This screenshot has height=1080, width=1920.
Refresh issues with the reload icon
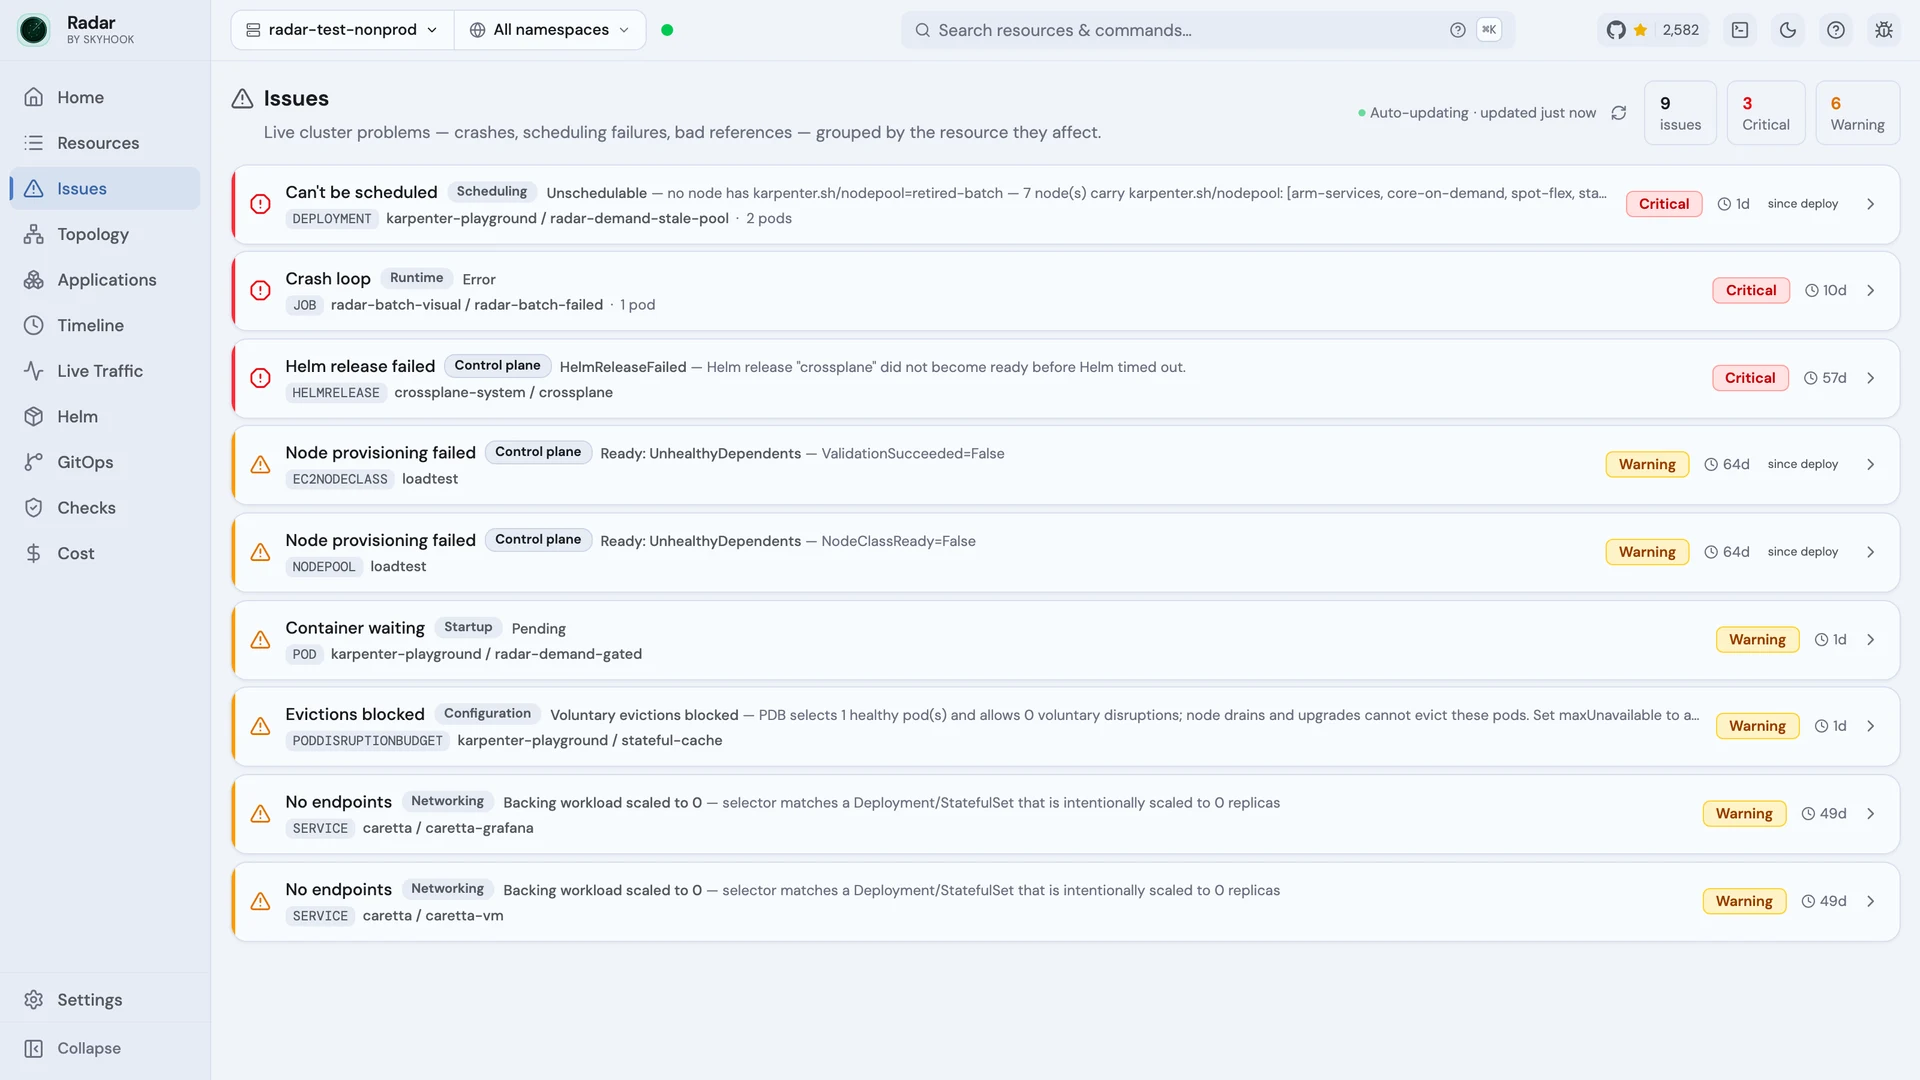pyautogui.click(x=1619, y=113)
